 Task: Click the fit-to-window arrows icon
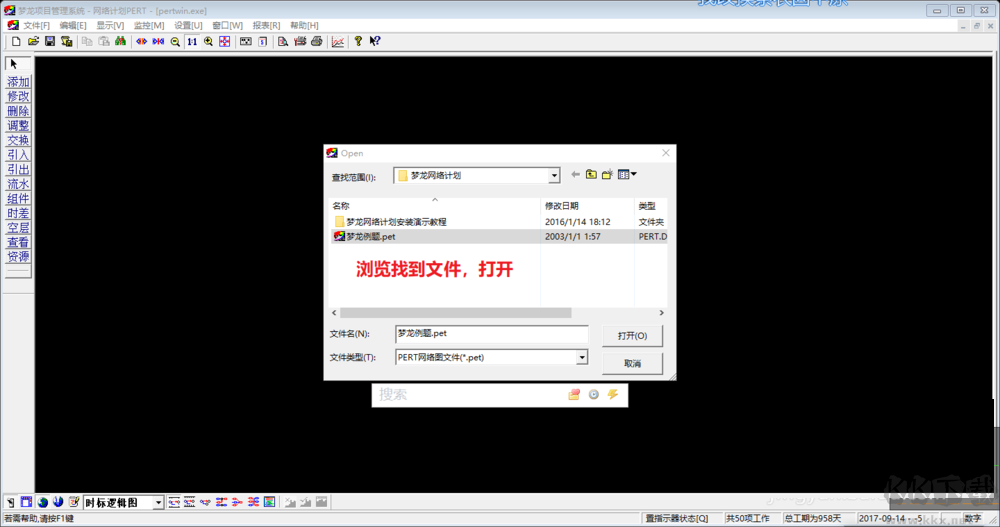pos(224,41)
